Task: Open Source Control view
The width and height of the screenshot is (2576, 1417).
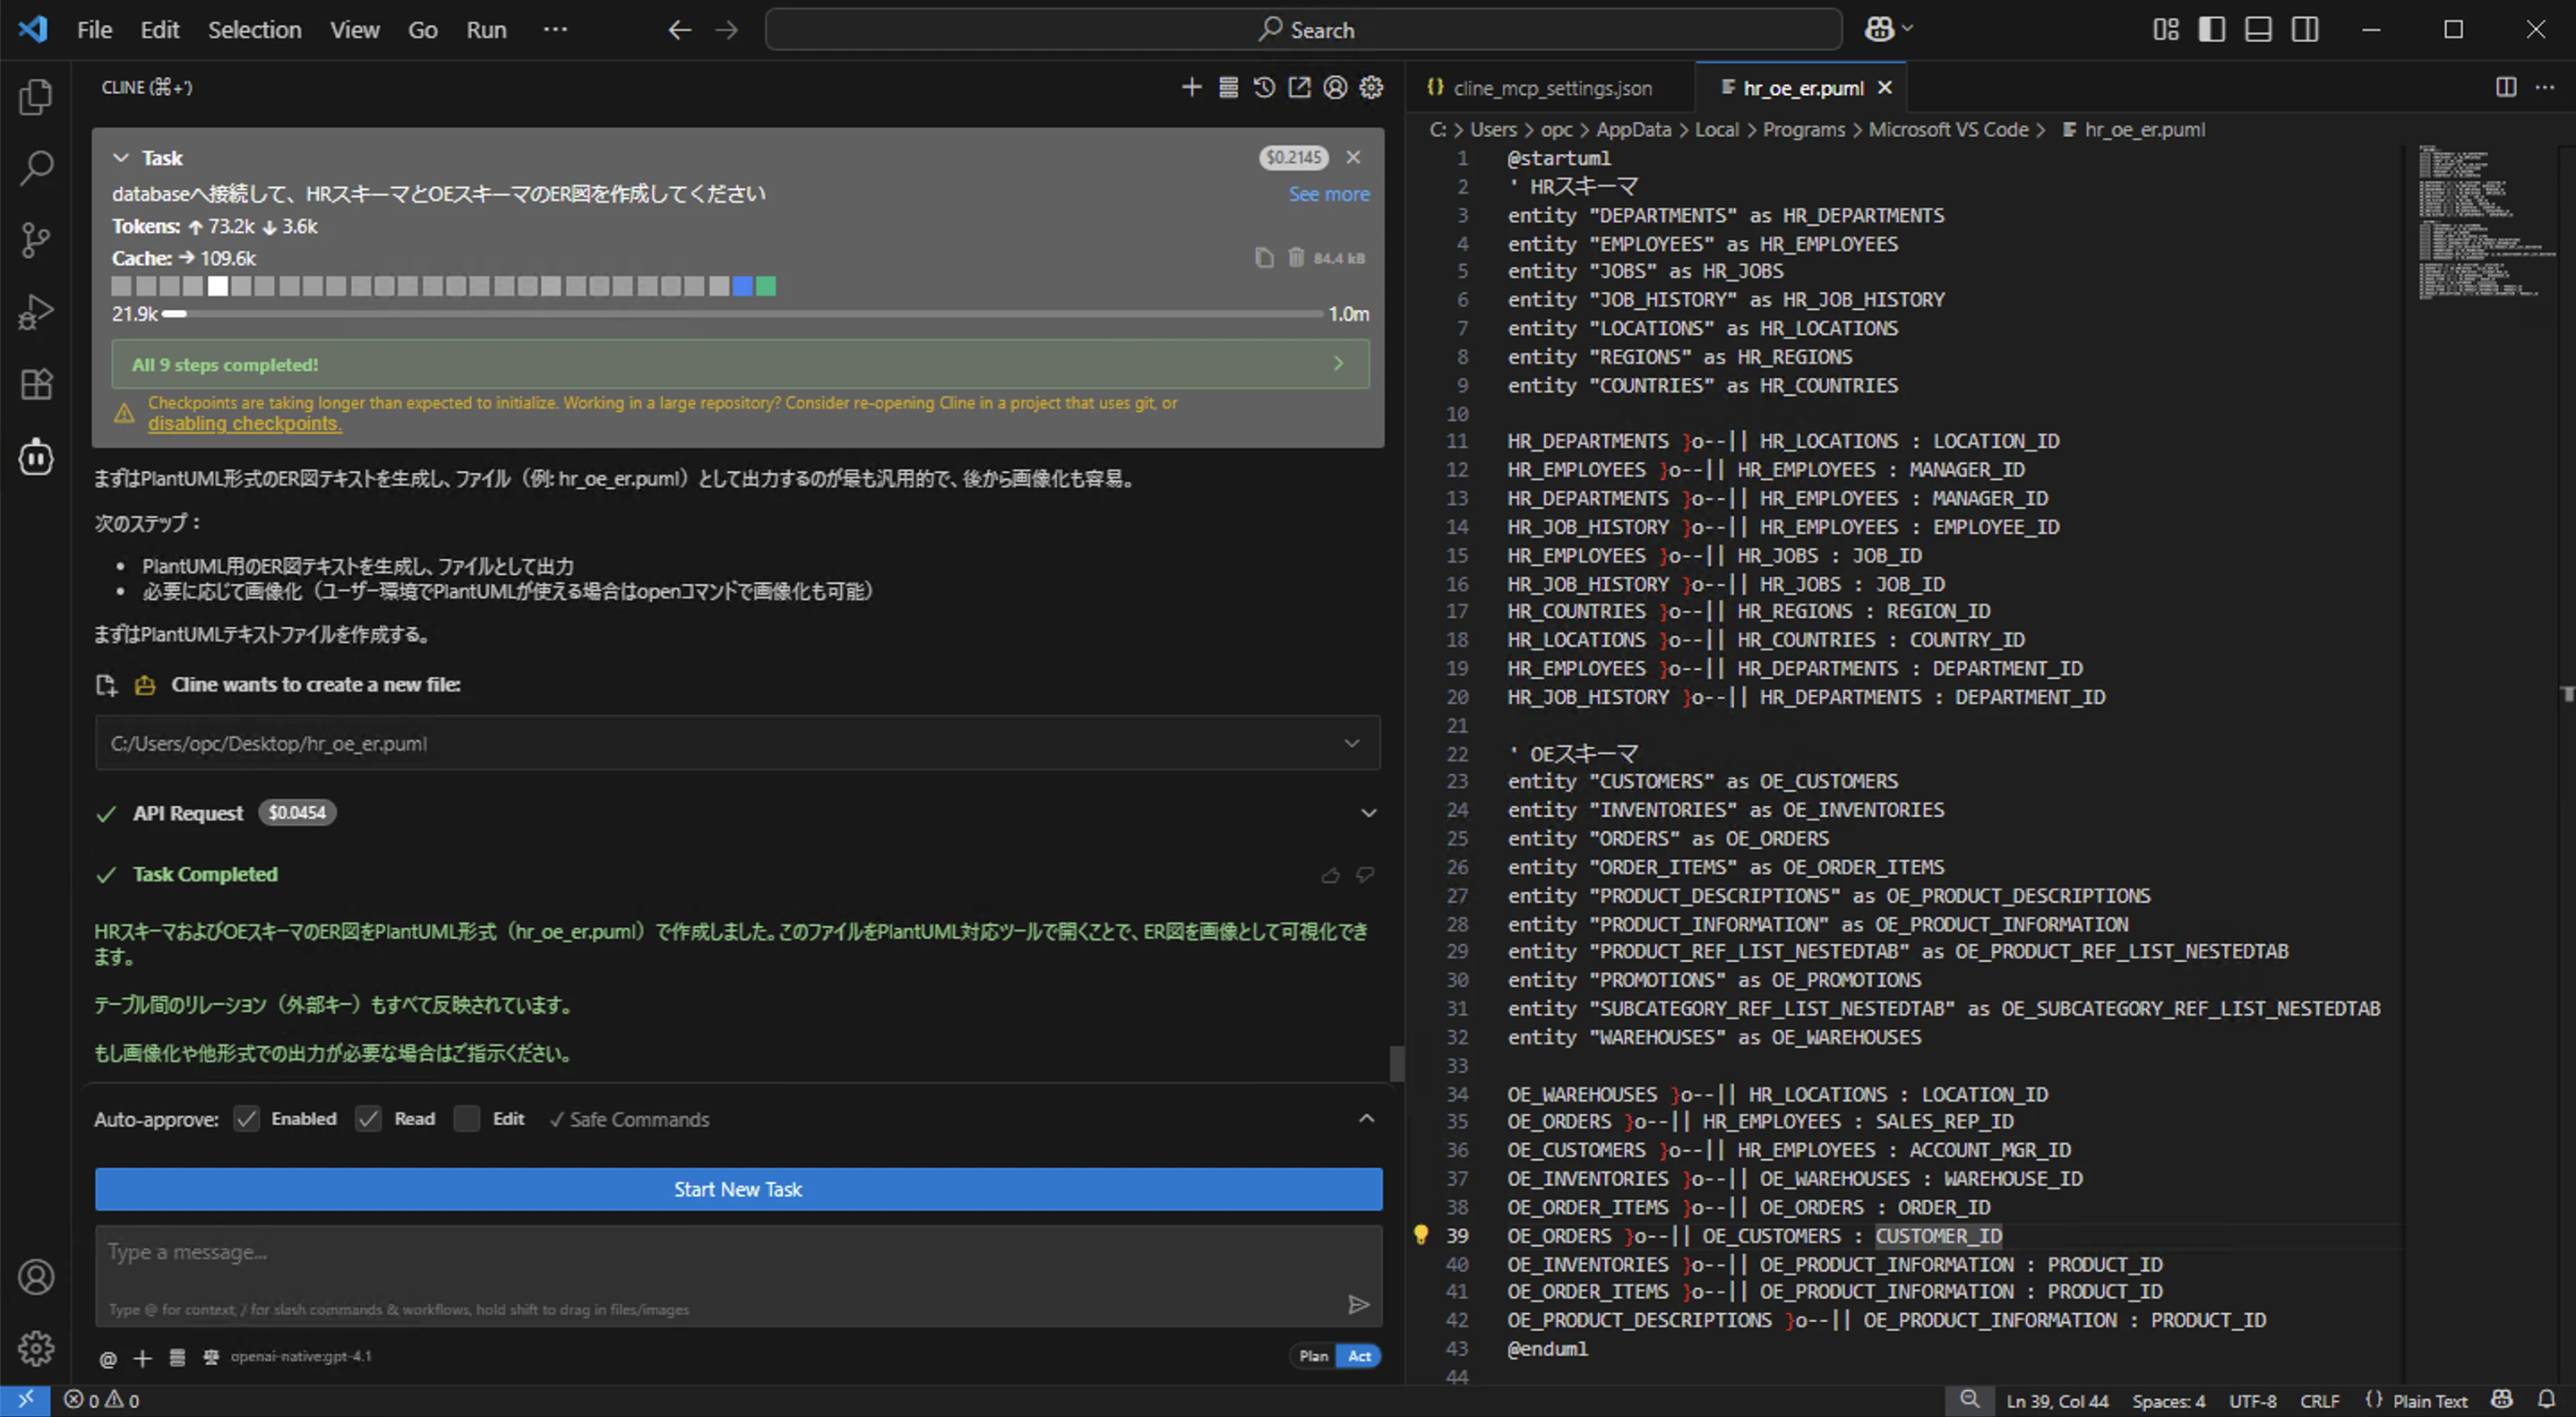Action: (x=36, y=240)
